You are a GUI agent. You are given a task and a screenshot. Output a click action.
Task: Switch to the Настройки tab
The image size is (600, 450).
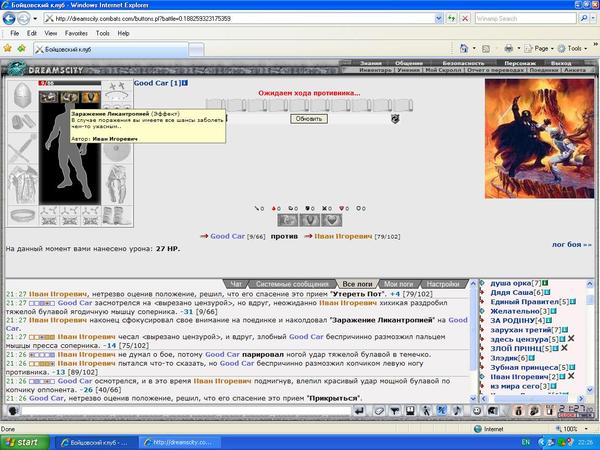point(443,284)
